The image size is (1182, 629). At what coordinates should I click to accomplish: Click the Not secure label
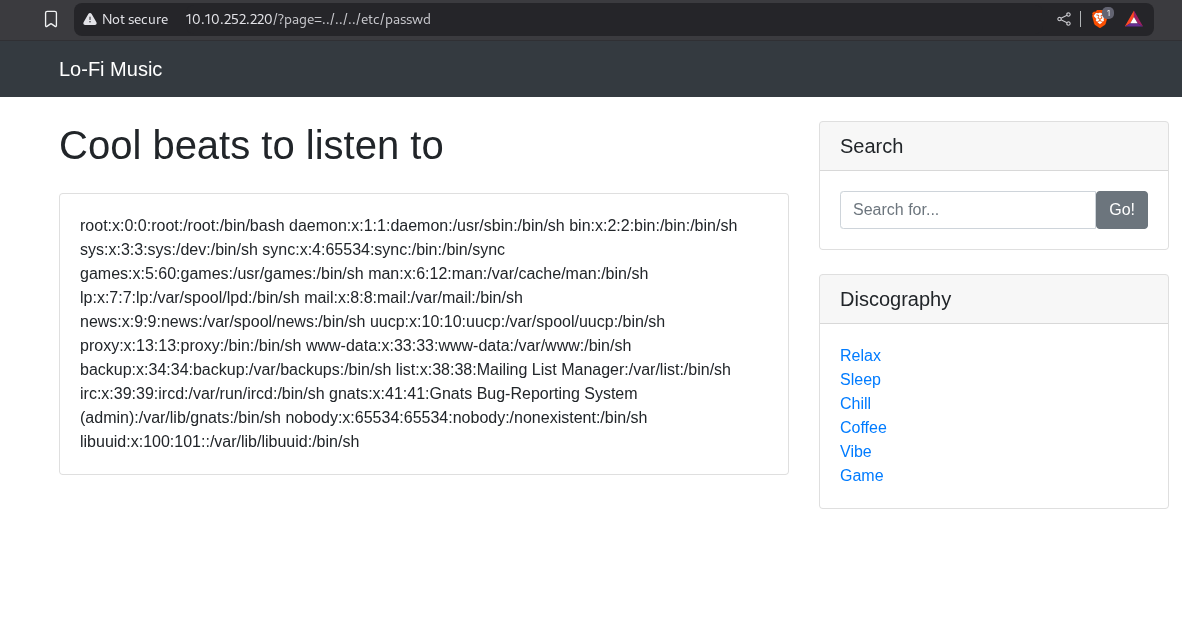click(x=135, y=20)
